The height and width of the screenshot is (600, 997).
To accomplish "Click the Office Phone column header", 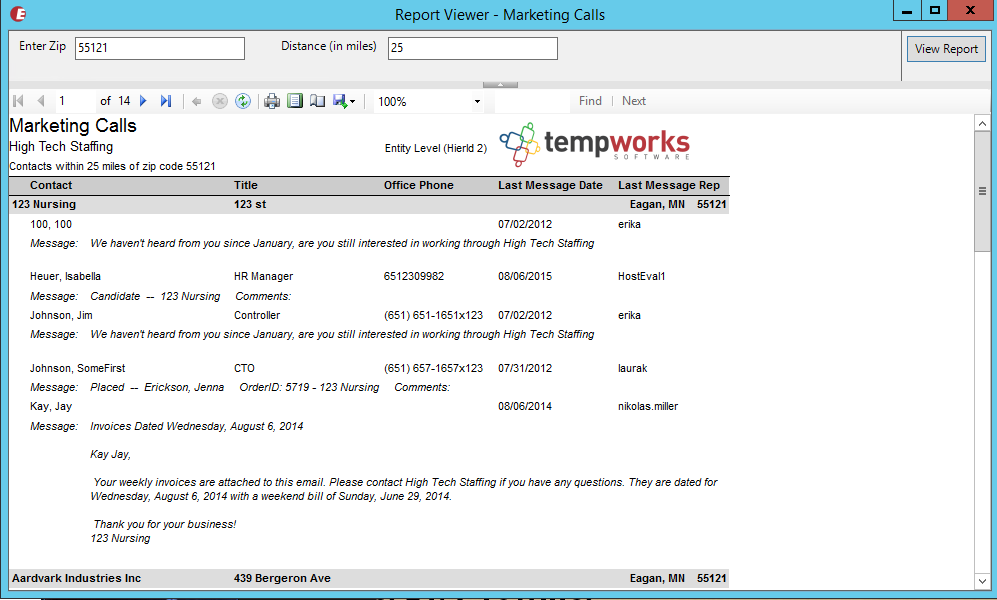I will click(418, 185).
